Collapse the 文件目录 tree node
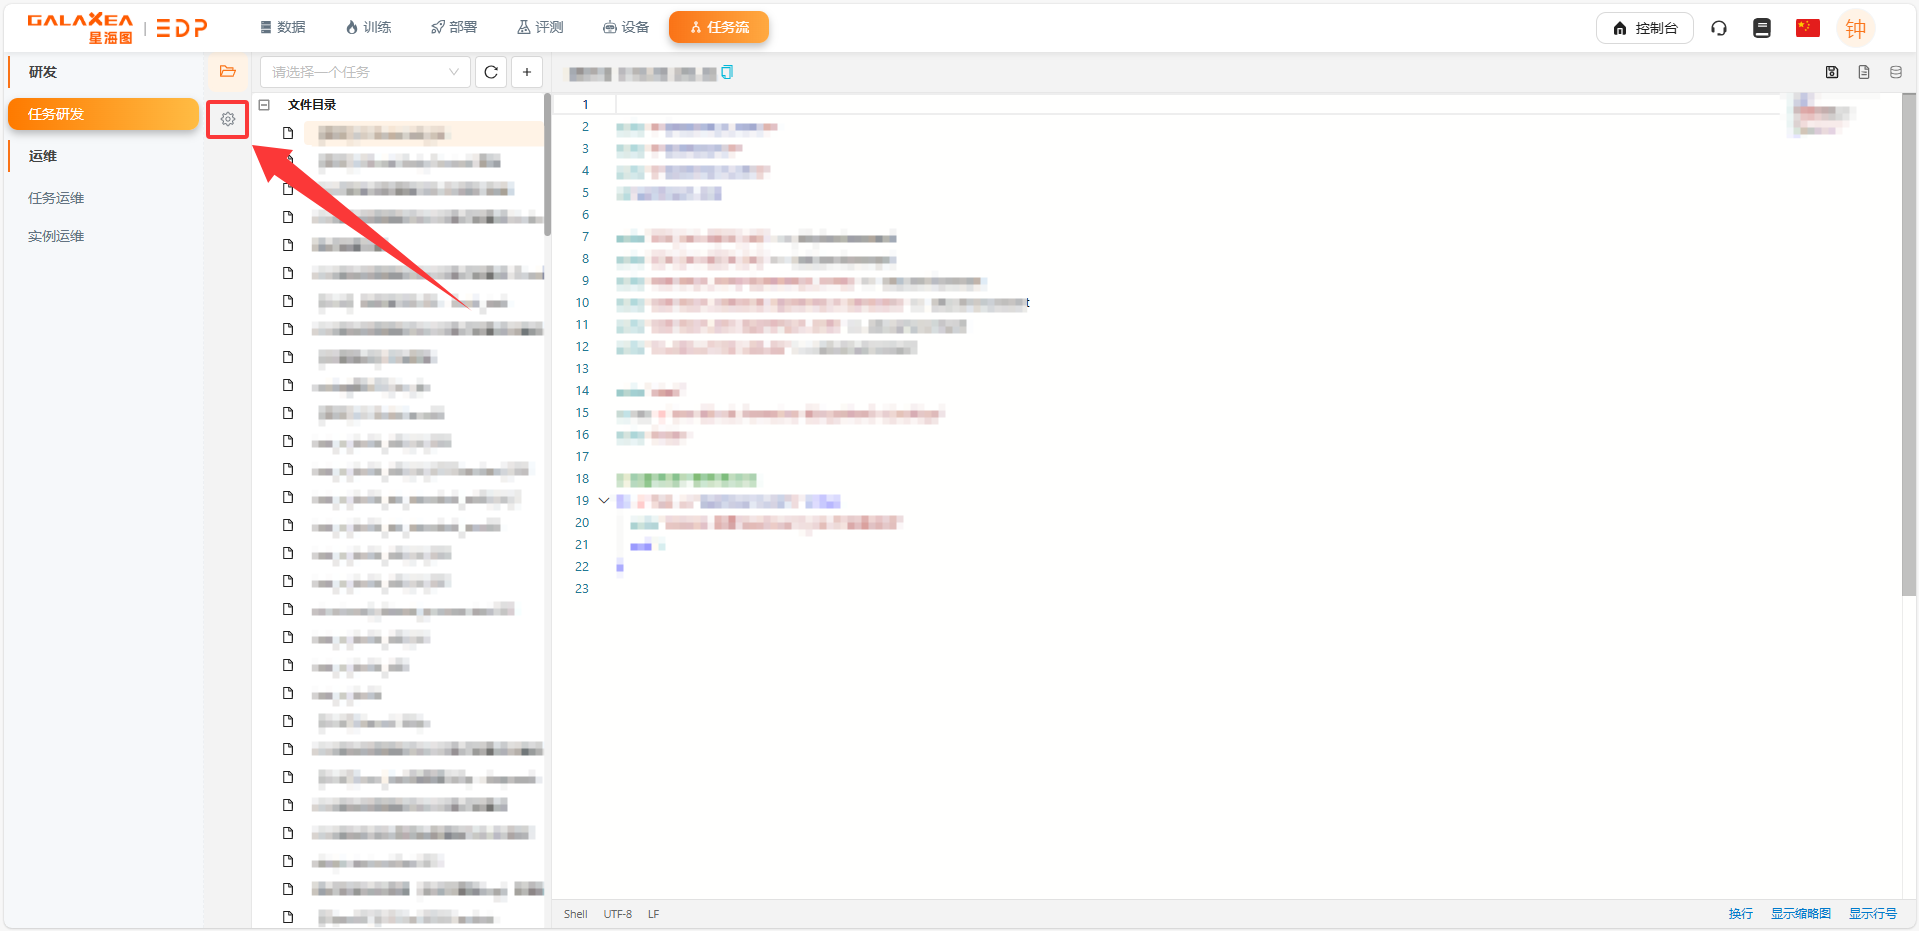The height and width of the screenshot is (931, 1919). point(264,105)
